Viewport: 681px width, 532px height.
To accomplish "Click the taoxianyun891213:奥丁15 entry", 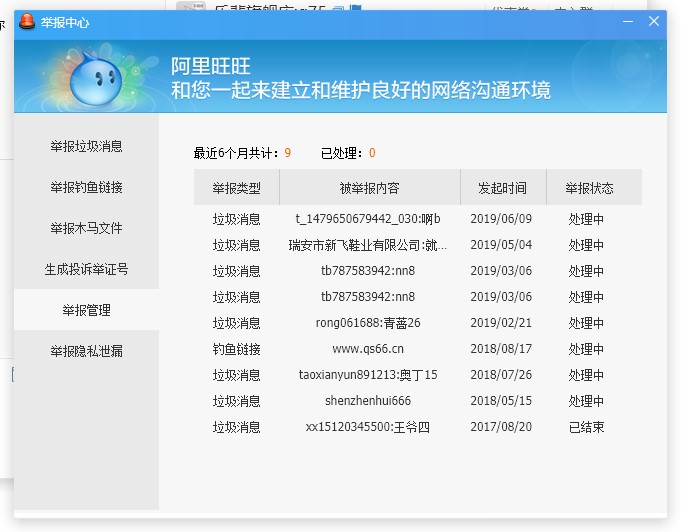I will (x=368, y=375).
